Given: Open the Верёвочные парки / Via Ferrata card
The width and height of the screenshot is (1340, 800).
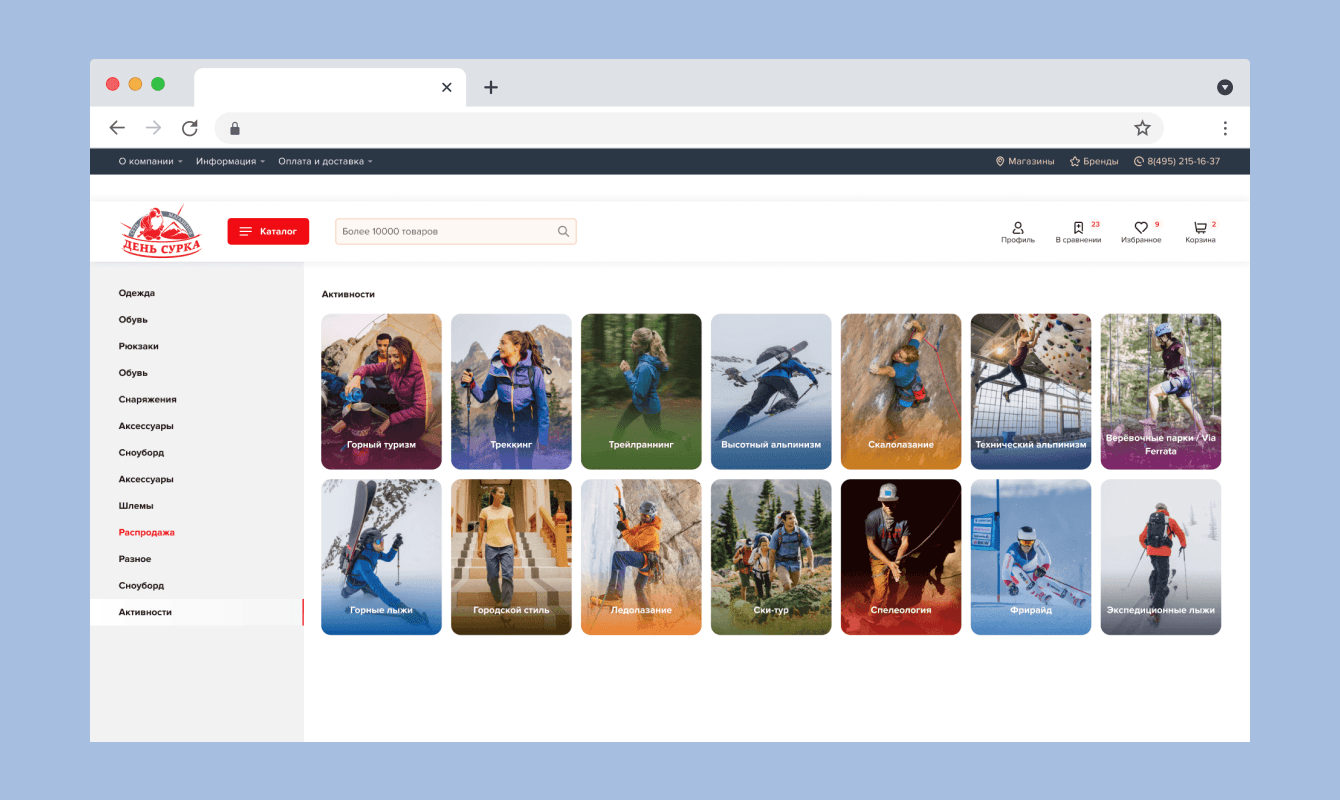Looking at the screenshot, I should (x=1161, y=391).
